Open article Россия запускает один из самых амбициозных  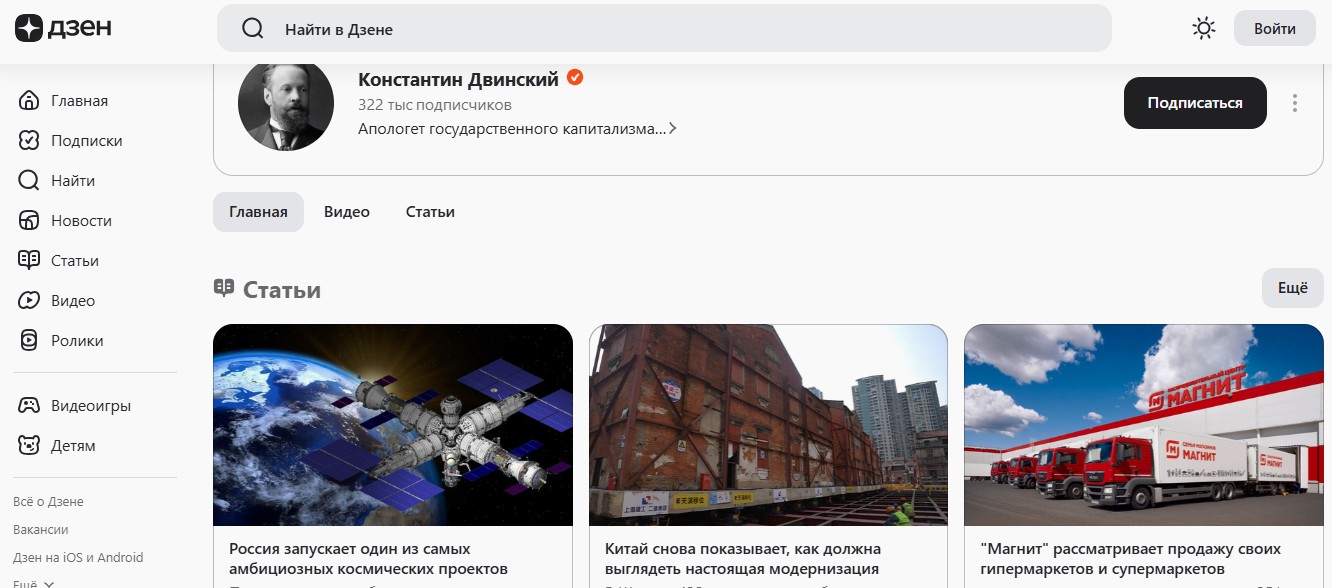click(x=368, y=559)
